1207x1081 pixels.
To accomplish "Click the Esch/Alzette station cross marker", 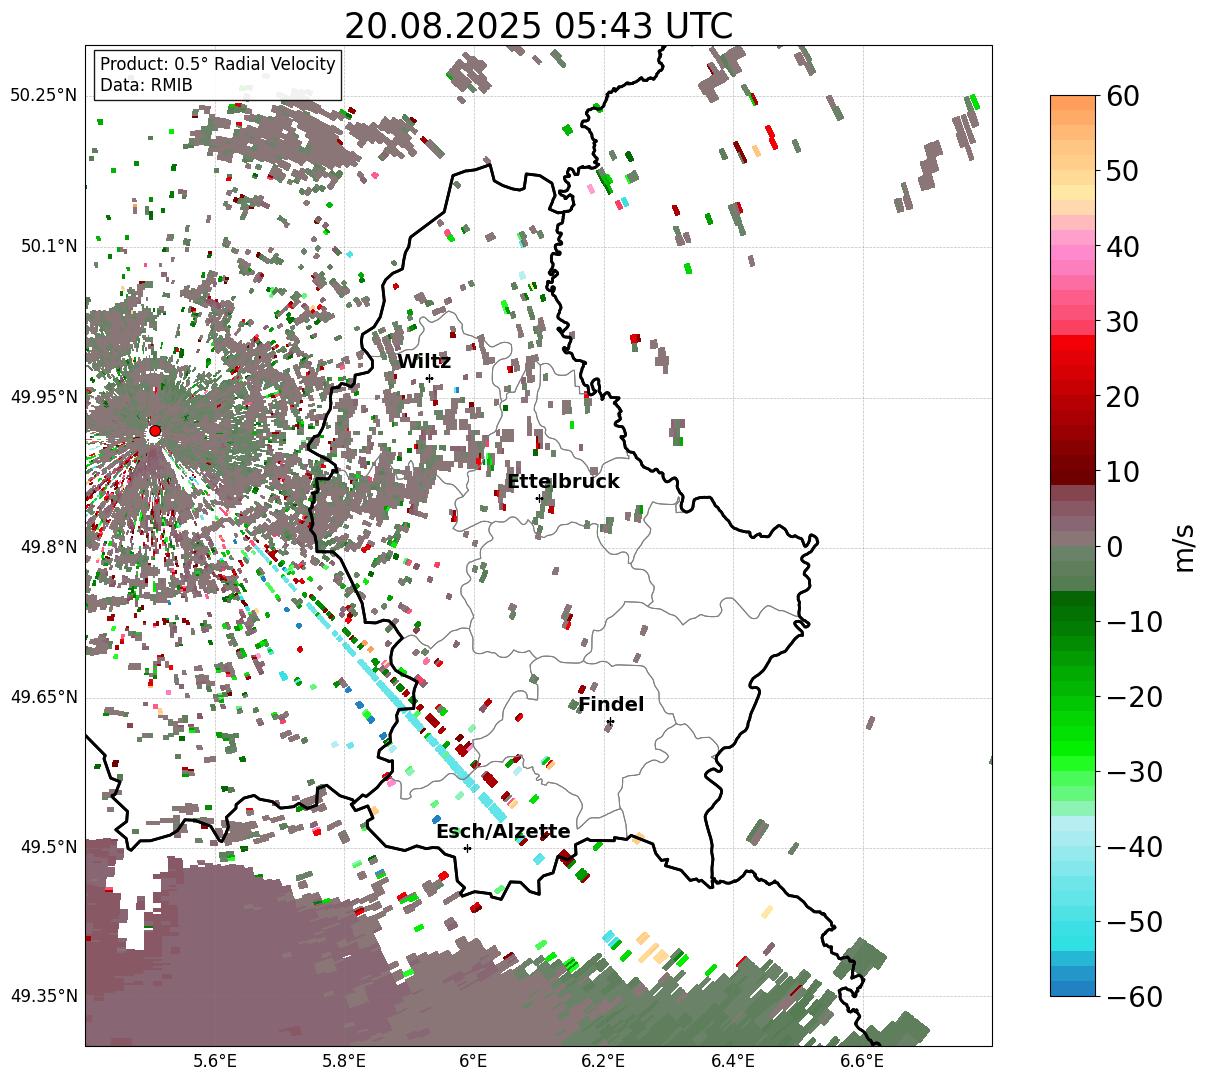I will coord(467,848).
